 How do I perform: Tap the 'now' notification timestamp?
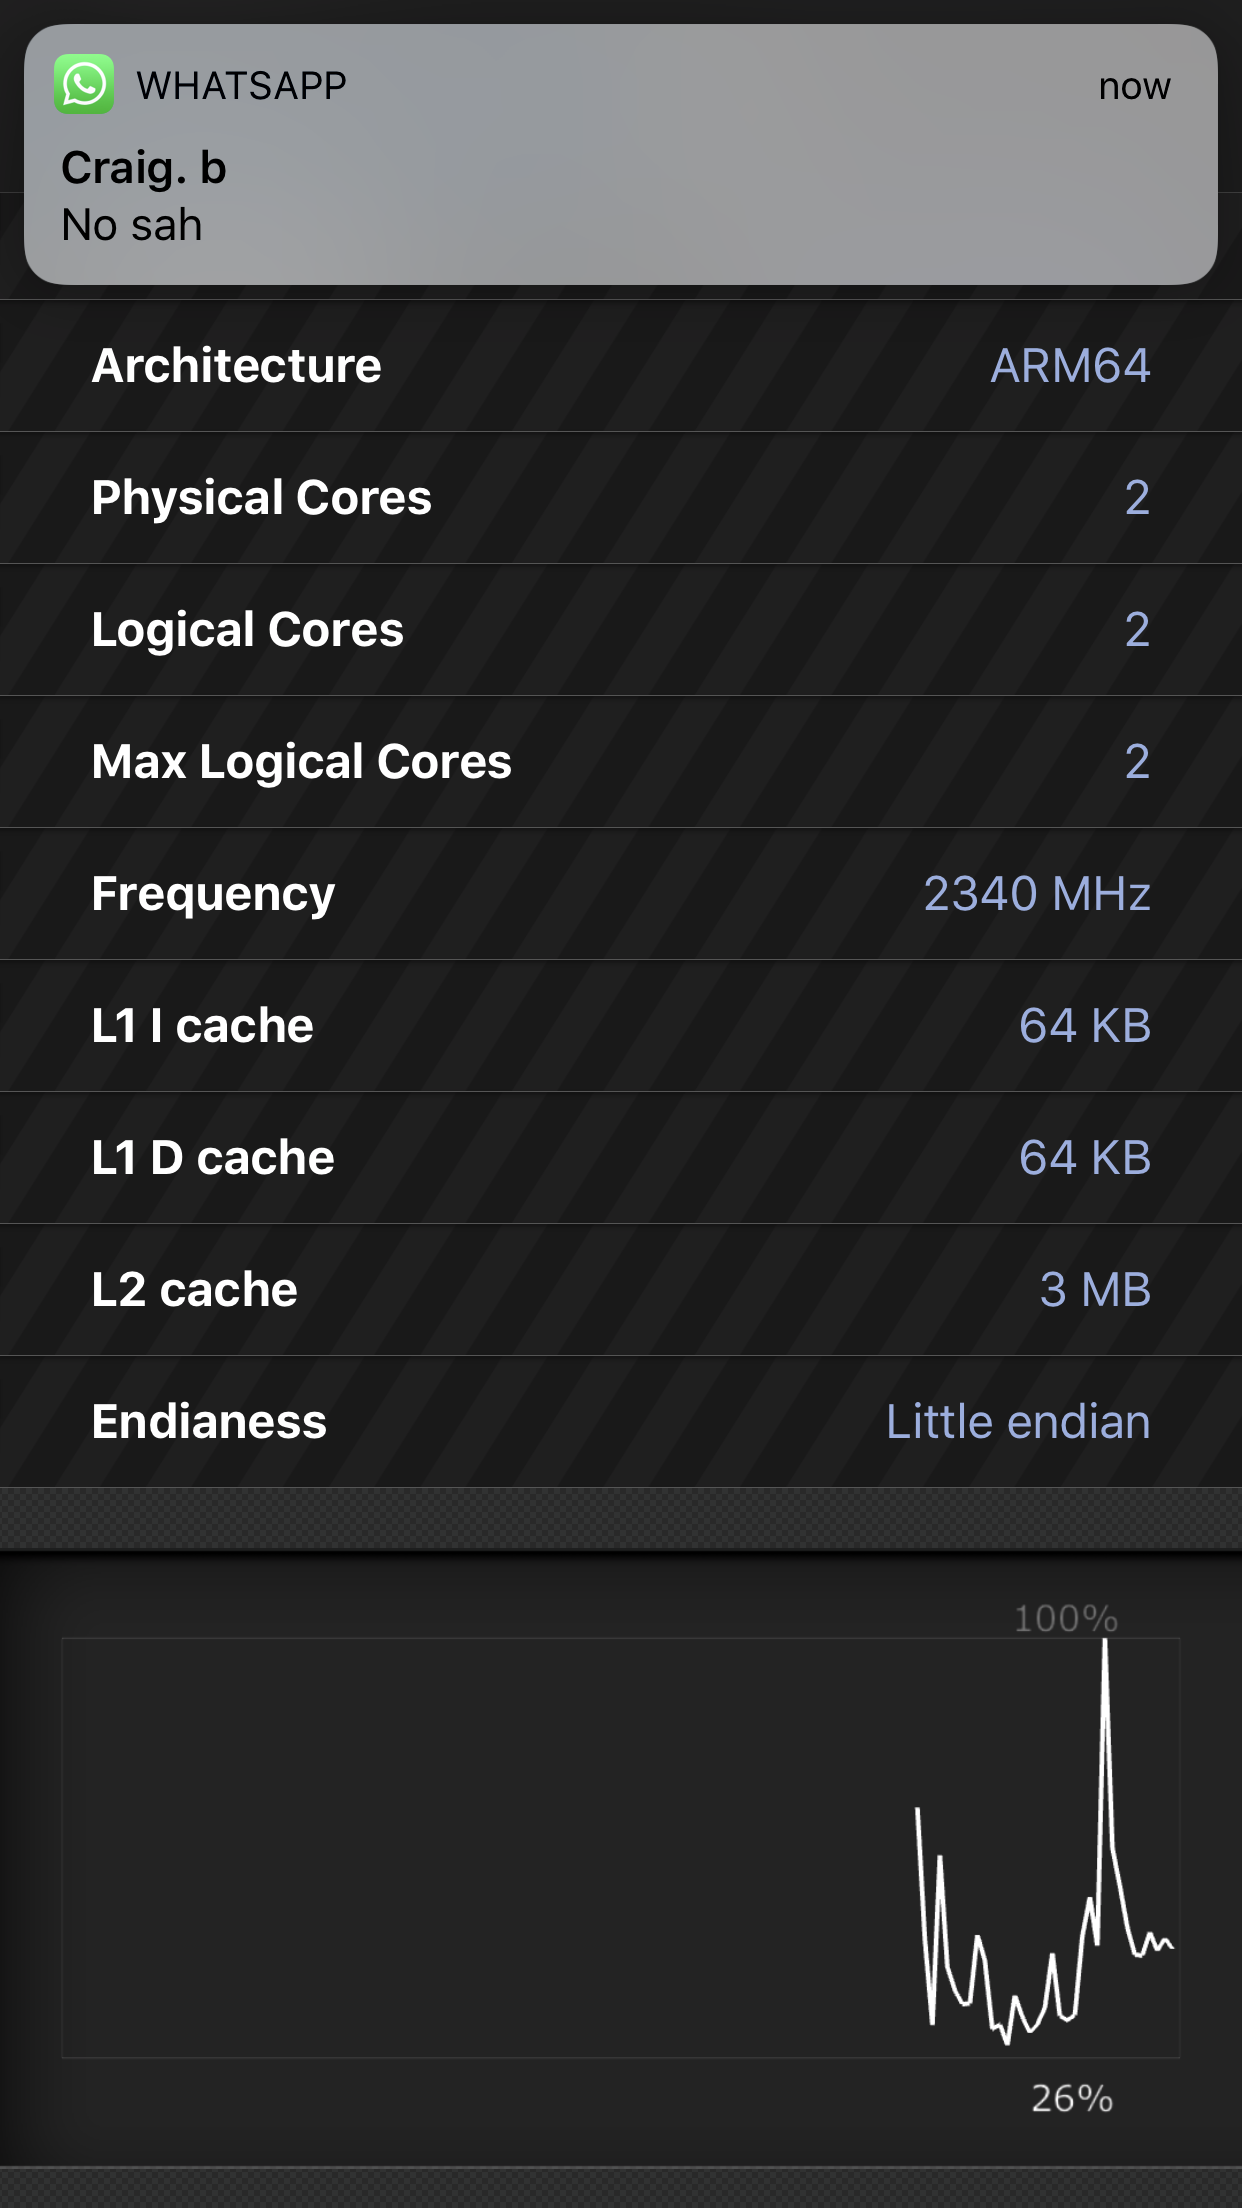[x=1134, y=87]
